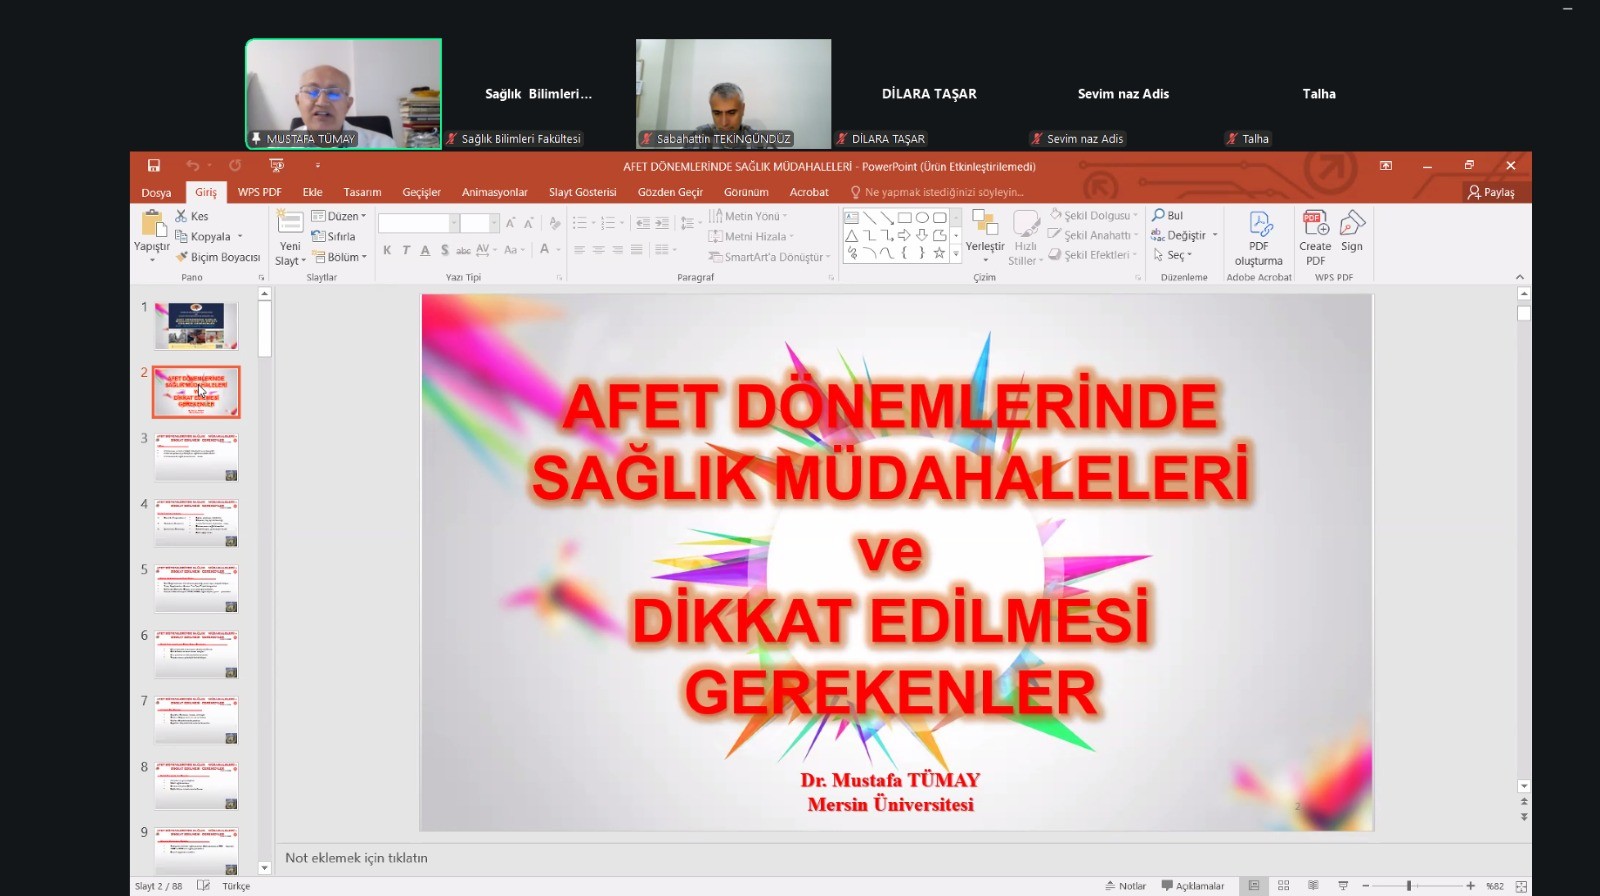Select slide 5 thumbnail in the panel
The width and height of the screenshot is (1600, 896).
tap(196, 588)
